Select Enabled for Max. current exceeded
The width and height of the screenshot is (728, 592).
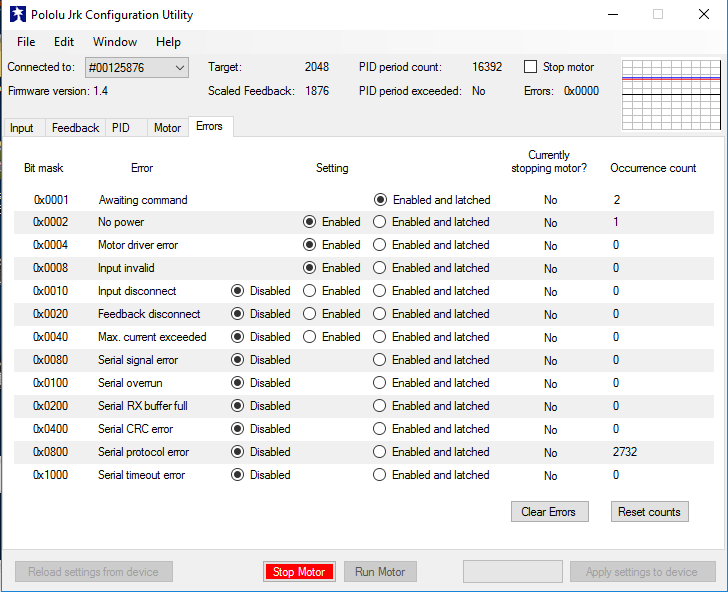pos(310,337)
